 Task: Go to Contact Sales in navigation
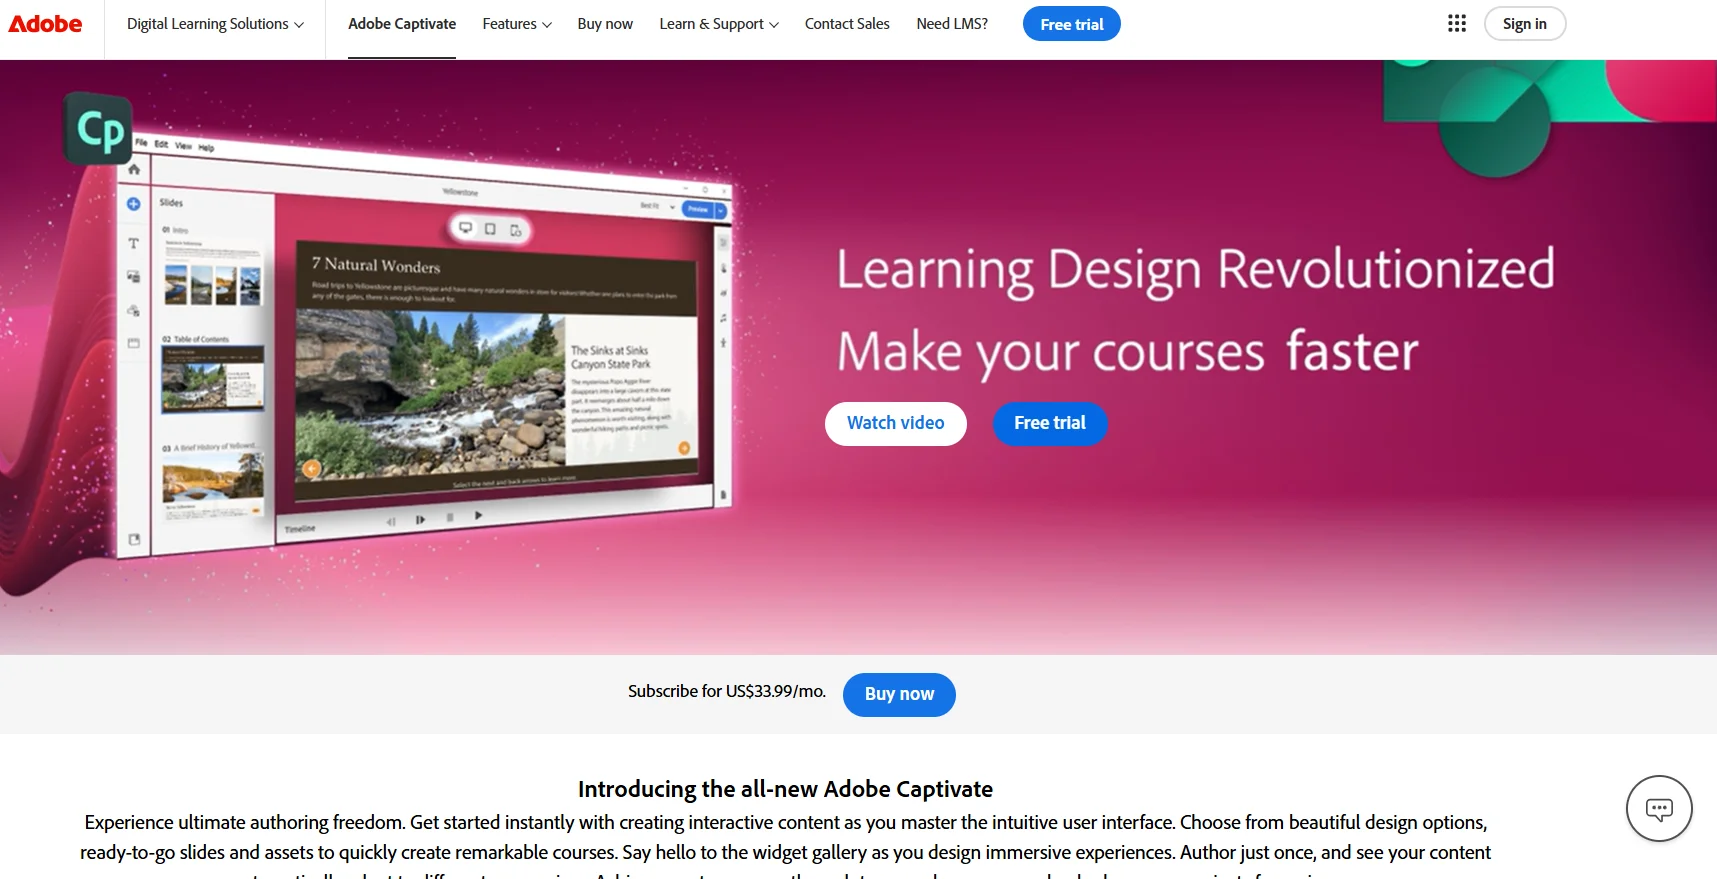(x=847, y=24)
